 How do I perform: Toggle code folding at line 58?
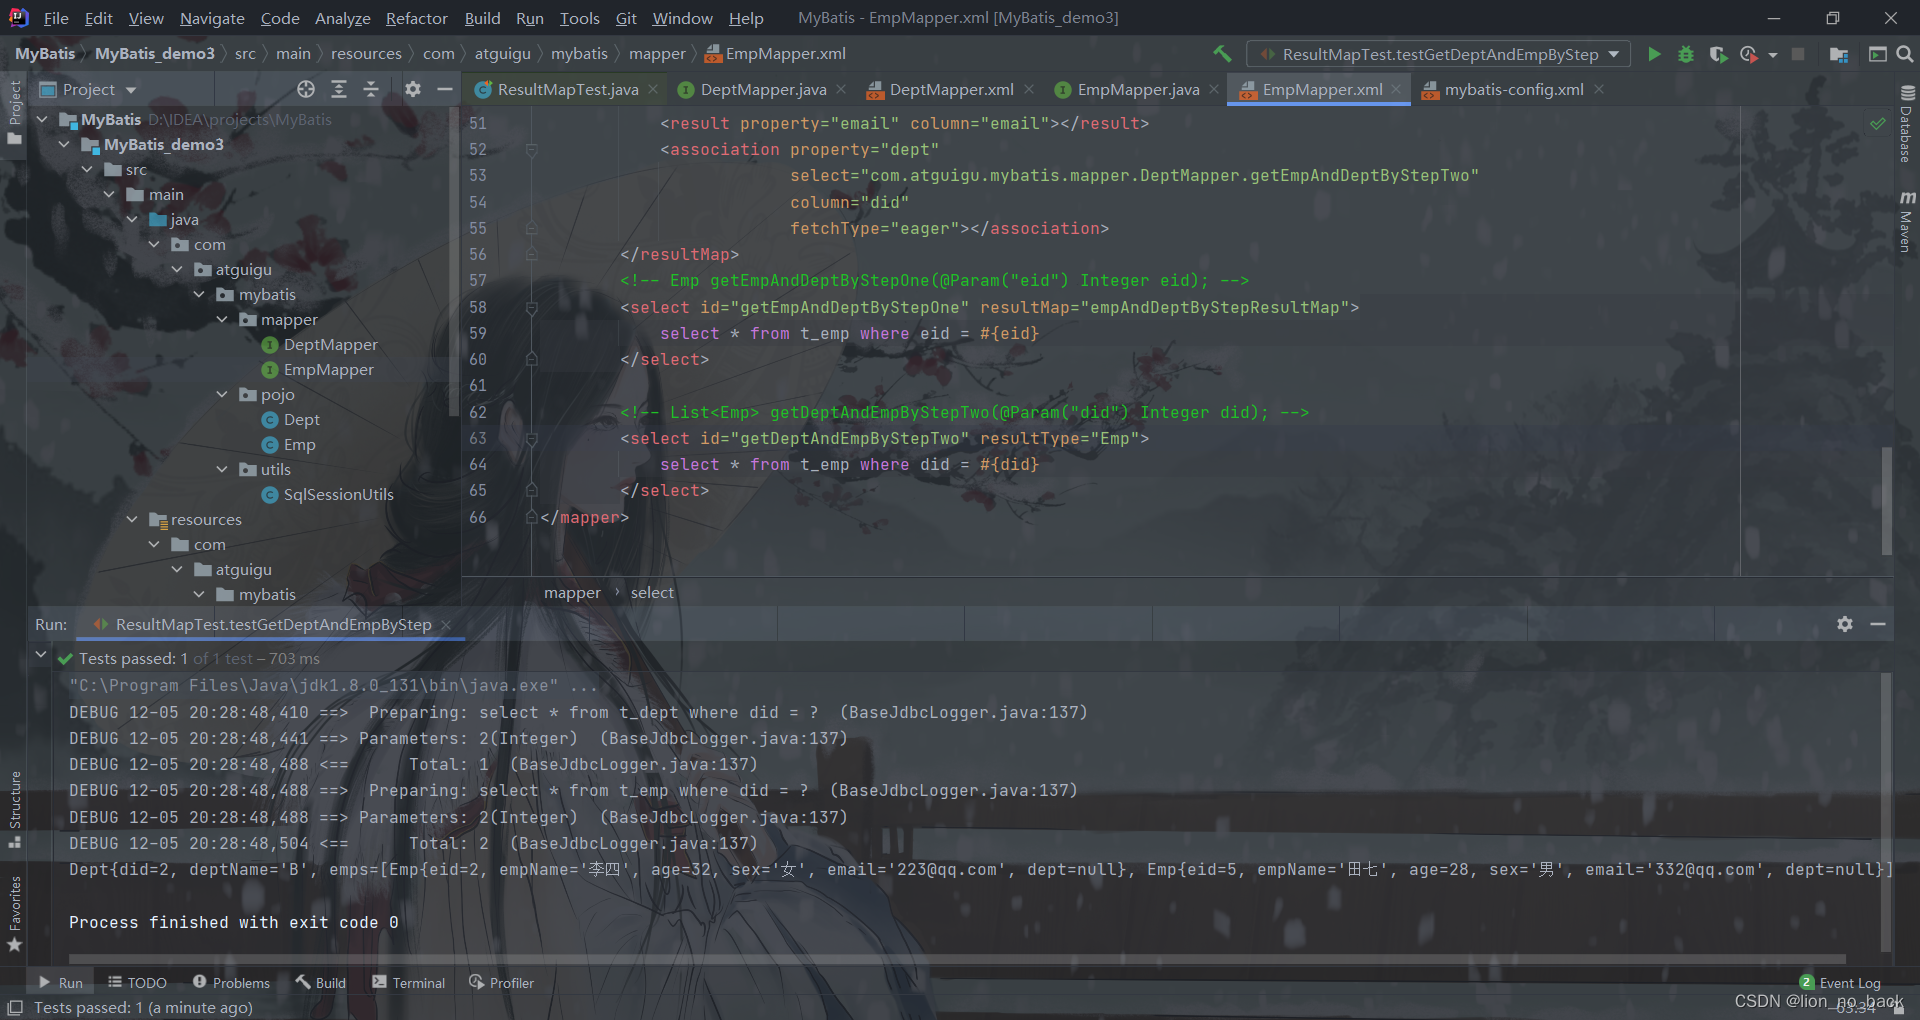click(532, 308)
